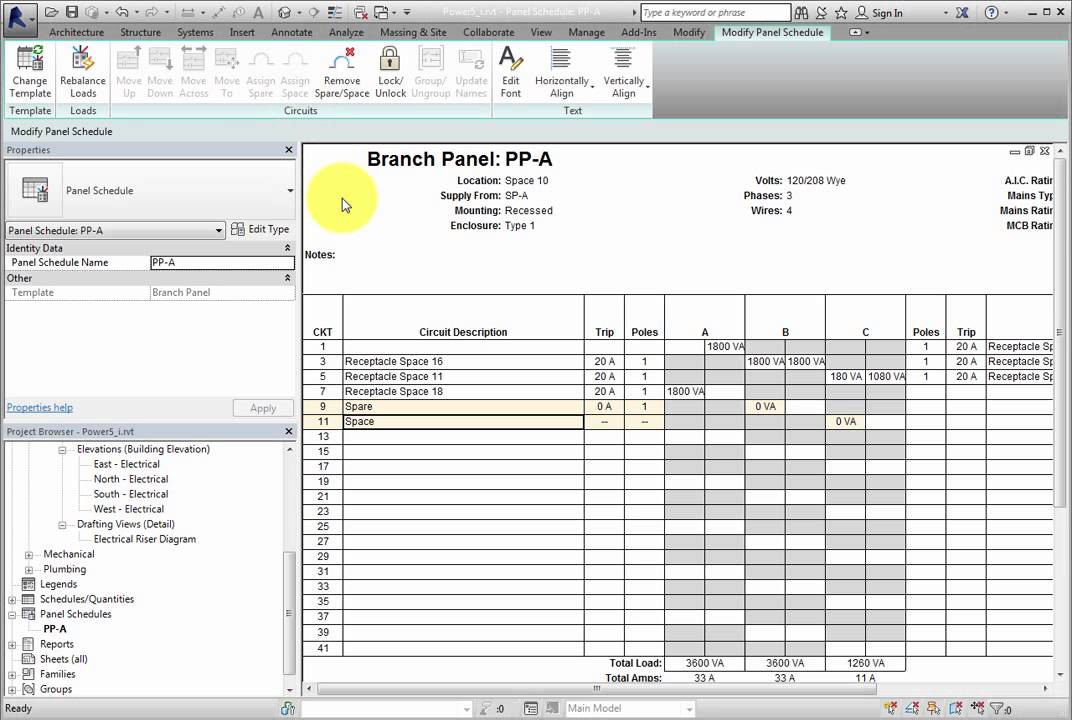
Task: Click the Open folder icon in quick access toolbar
Action: tap(51, 12)
